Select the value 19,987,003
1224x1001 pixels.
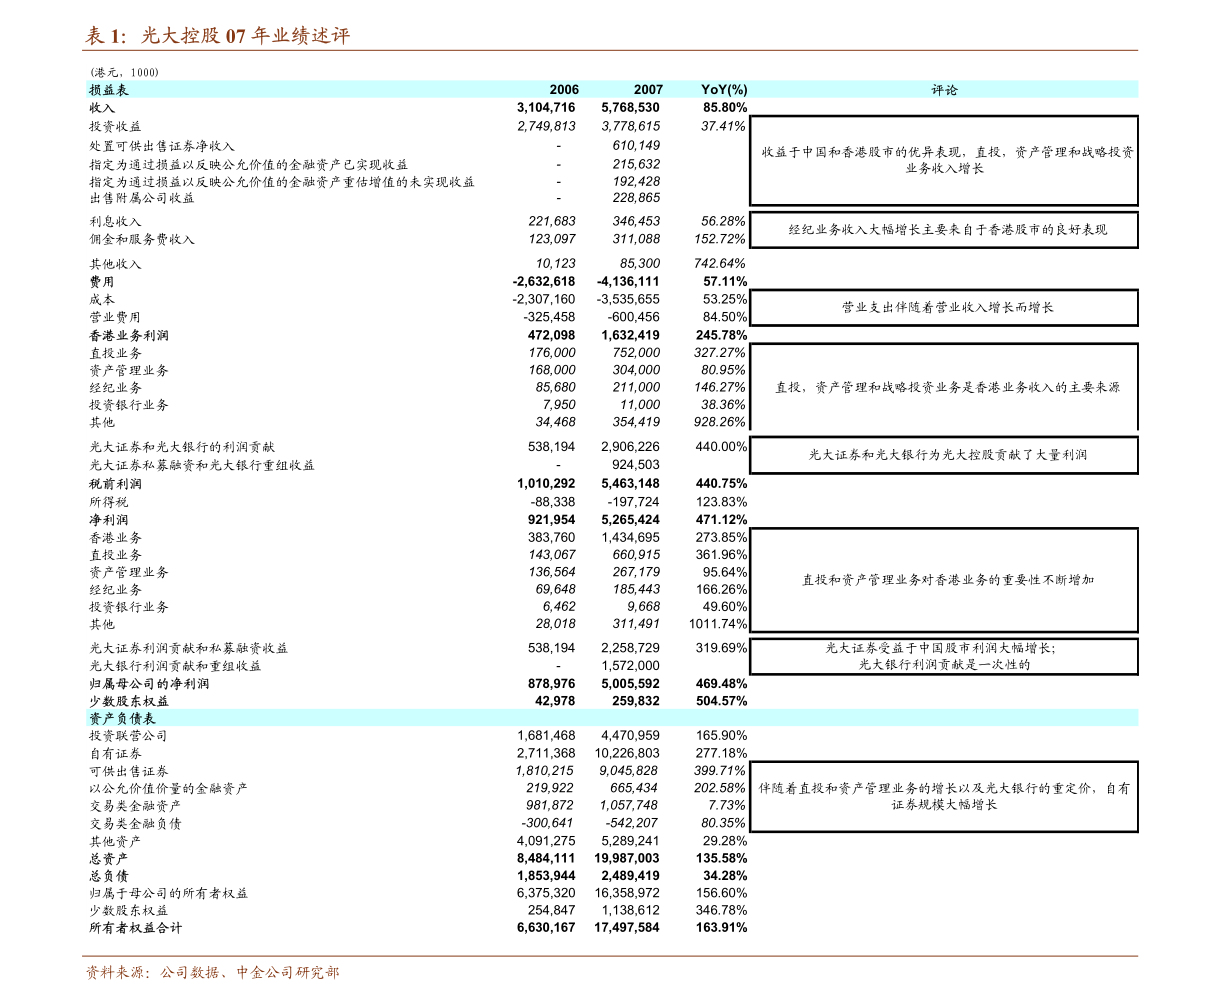tap(627, 860)
